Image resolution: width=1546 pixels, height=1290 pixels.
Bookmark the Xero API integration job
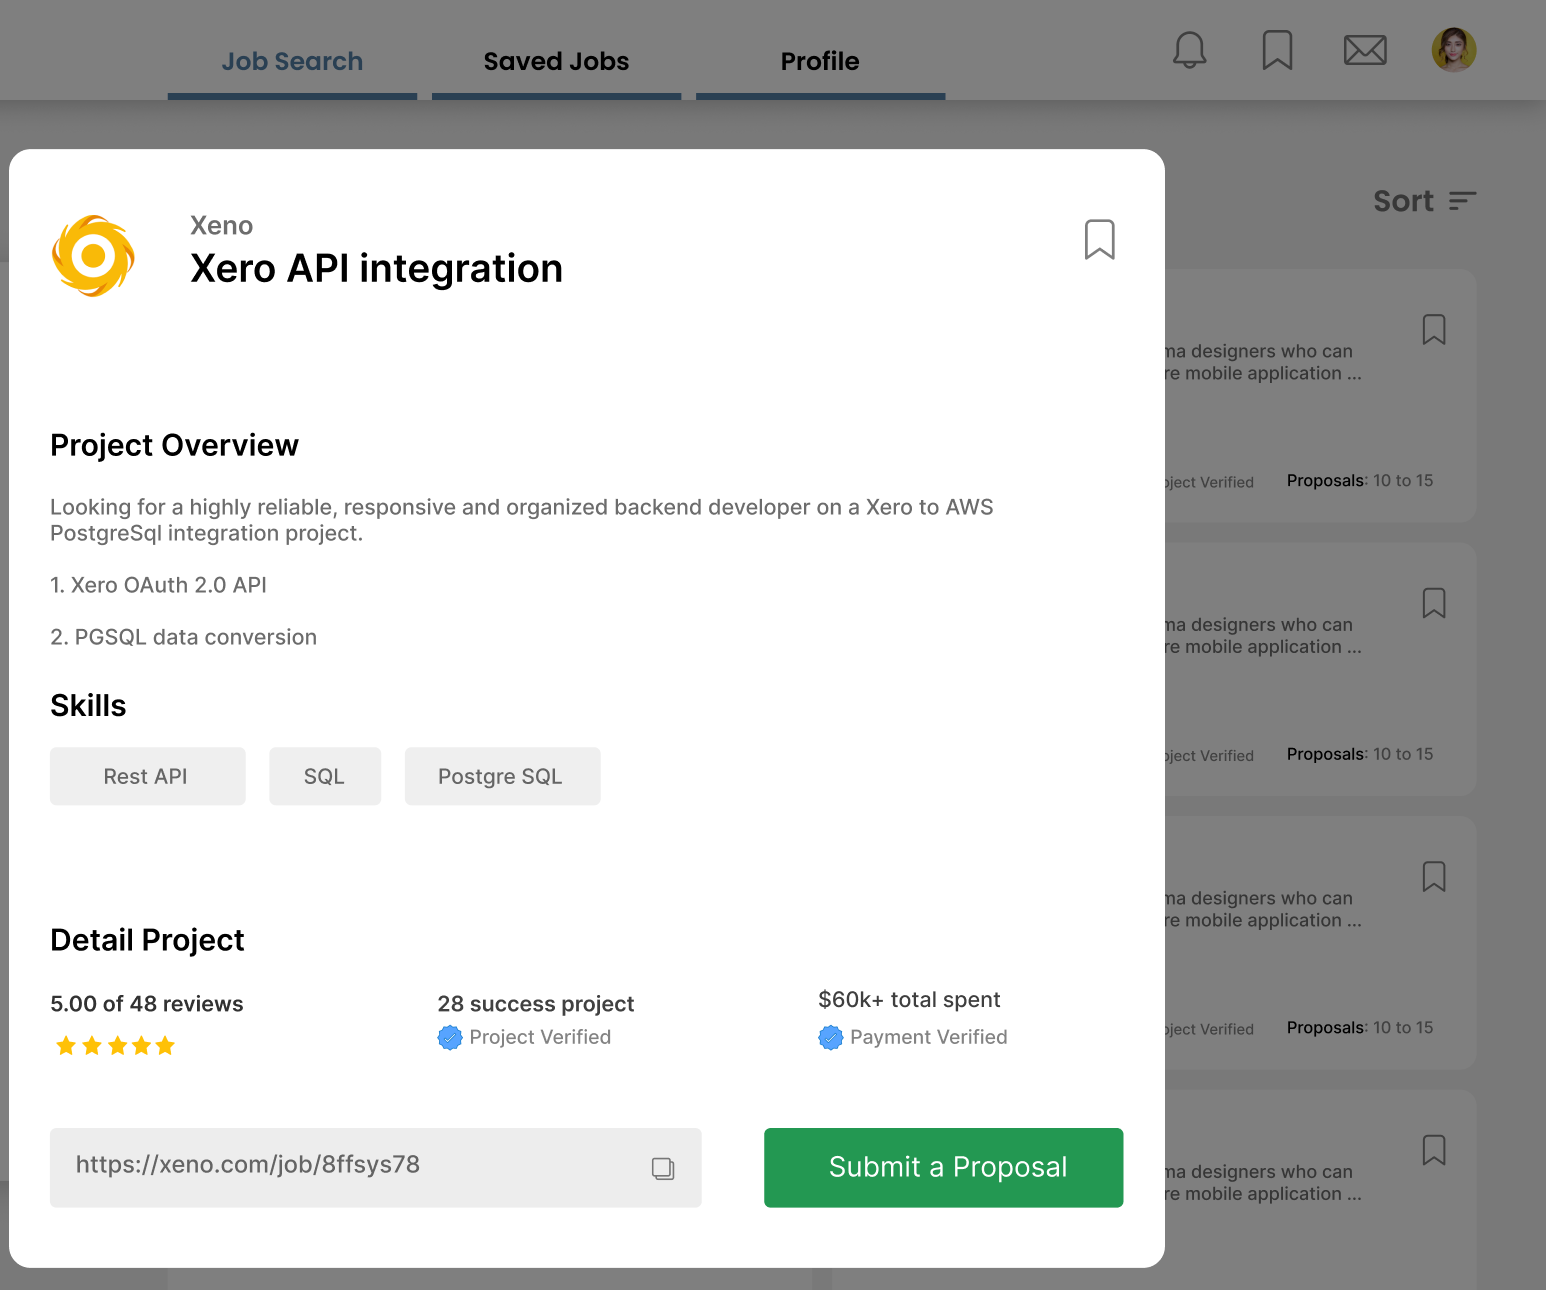(x=1100, y=240)
